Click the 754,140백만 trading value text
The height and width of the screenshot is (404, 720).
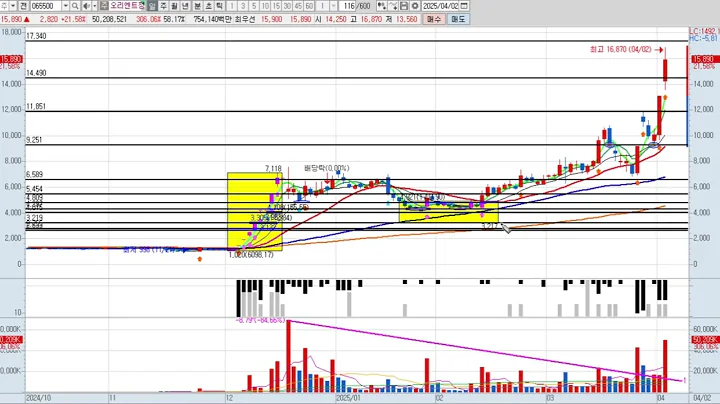(x=213, y=19)
